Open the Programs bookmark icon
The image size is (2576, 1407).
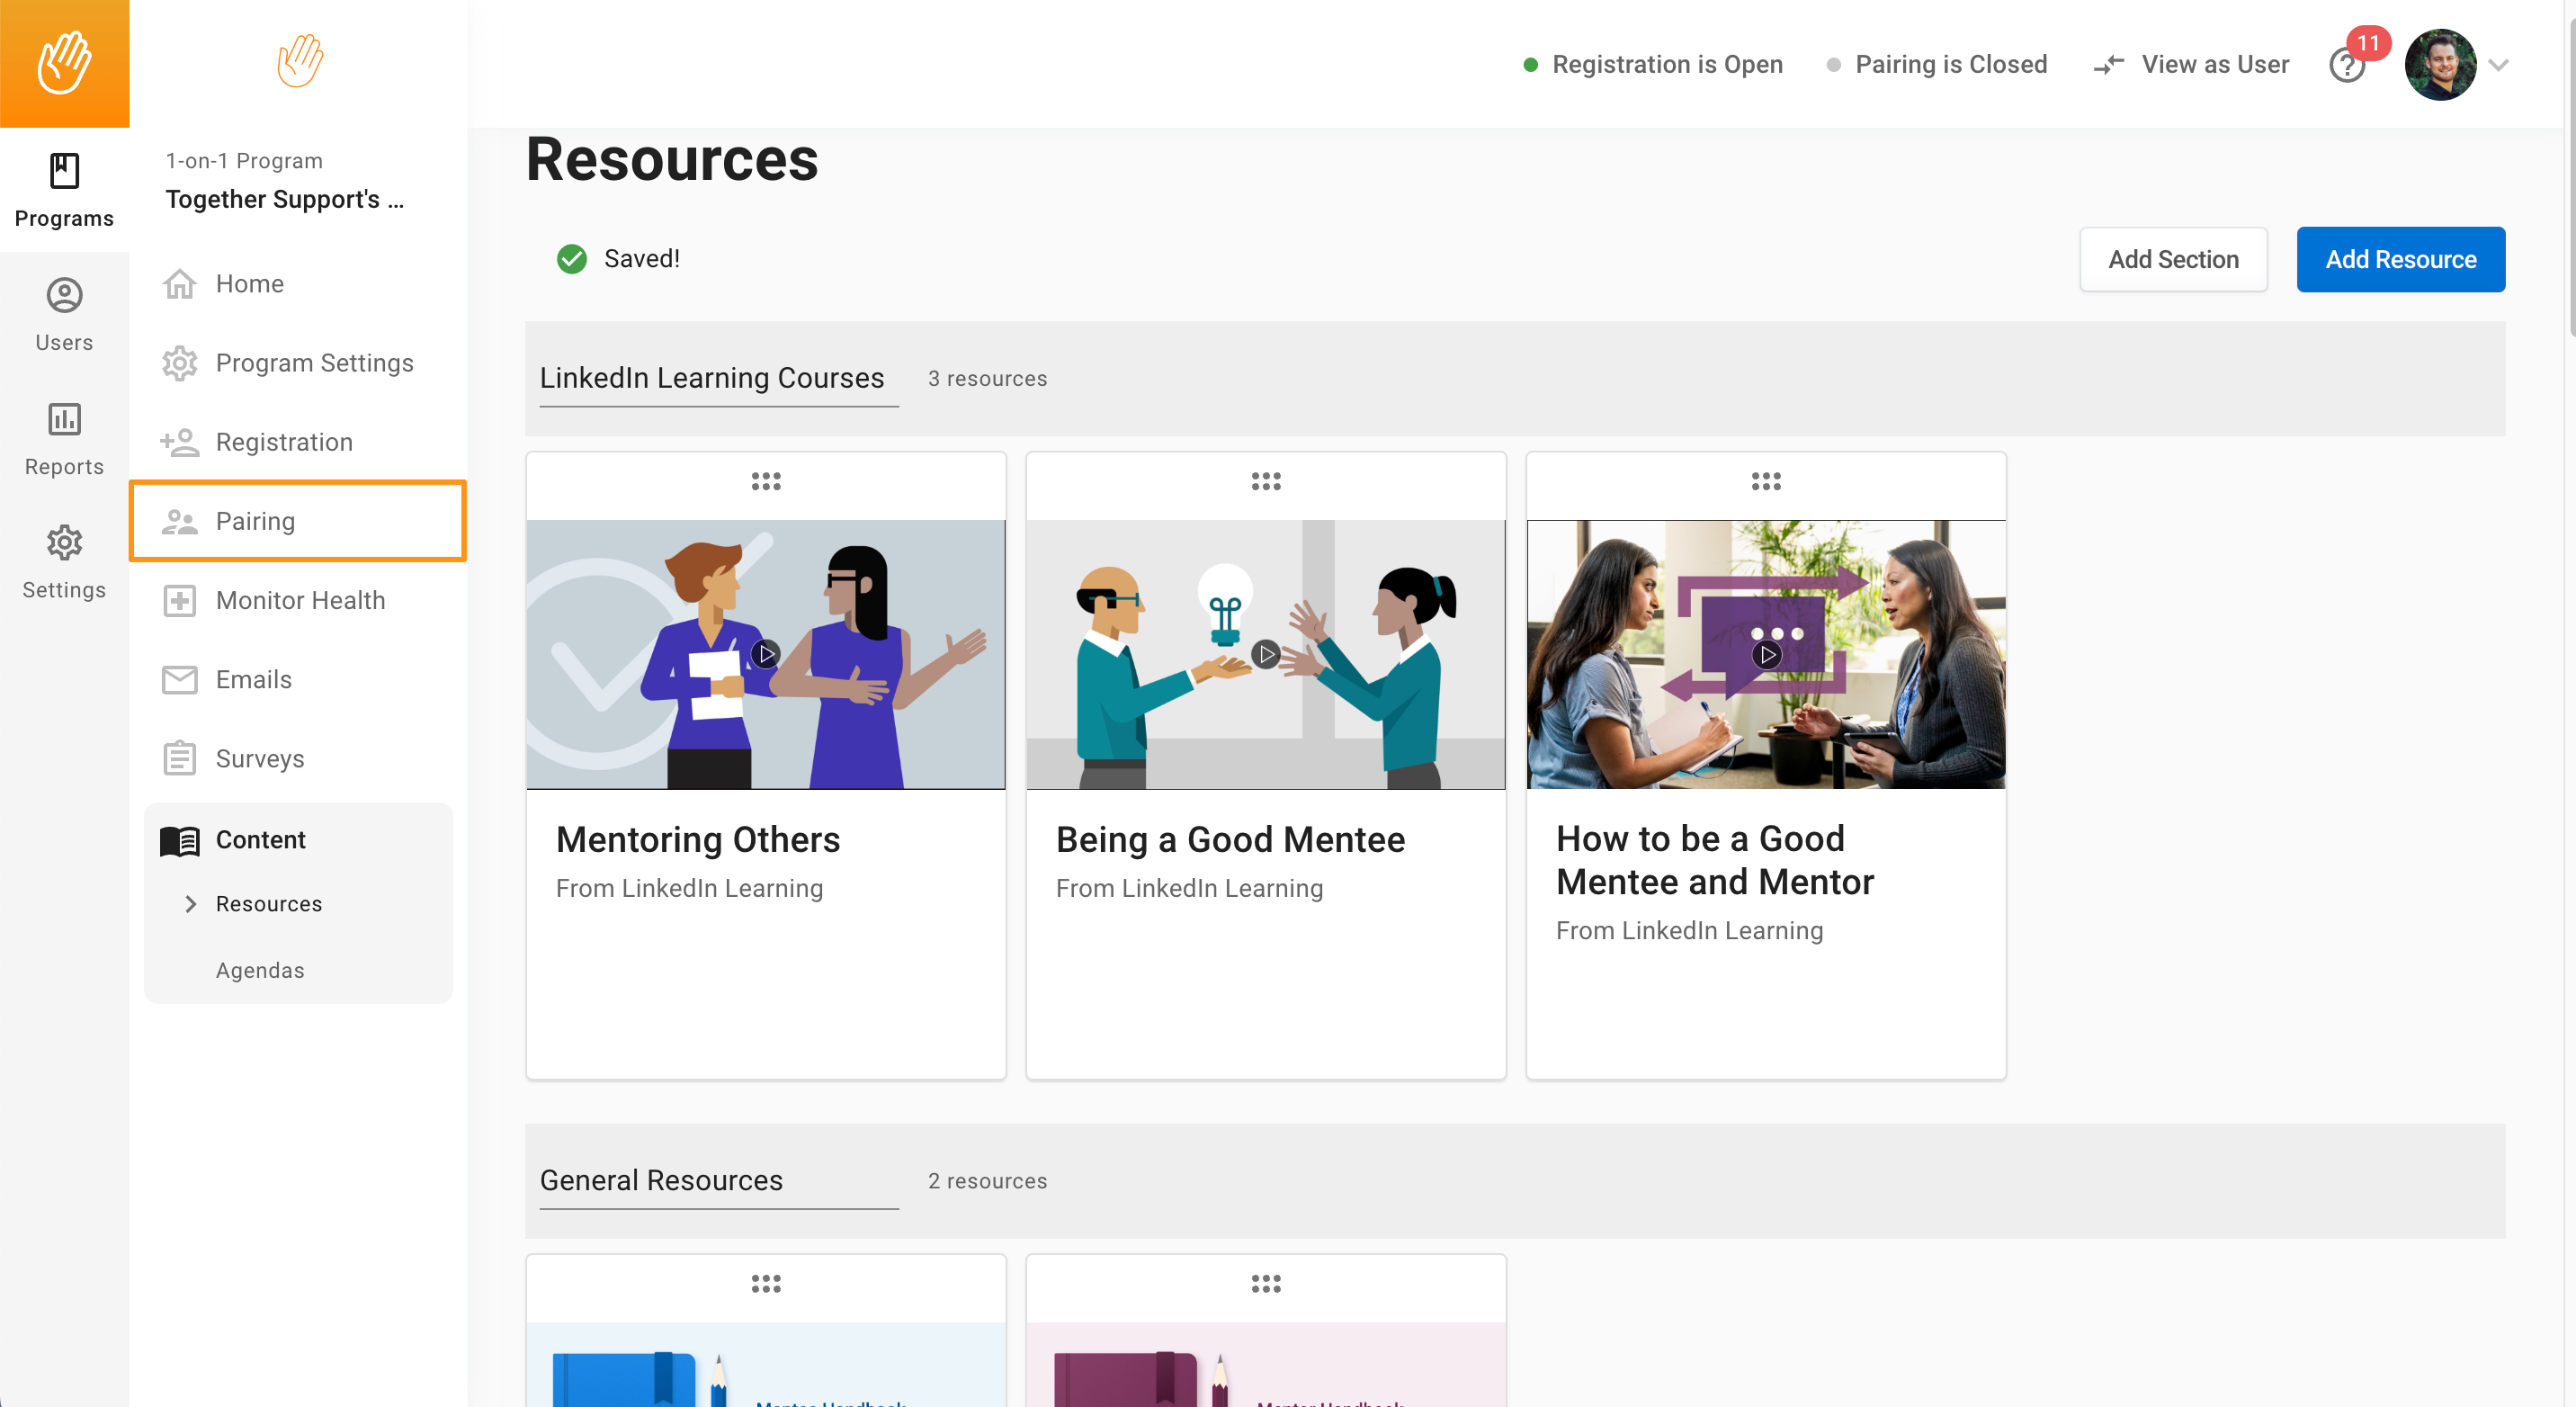tap(64, 171)
